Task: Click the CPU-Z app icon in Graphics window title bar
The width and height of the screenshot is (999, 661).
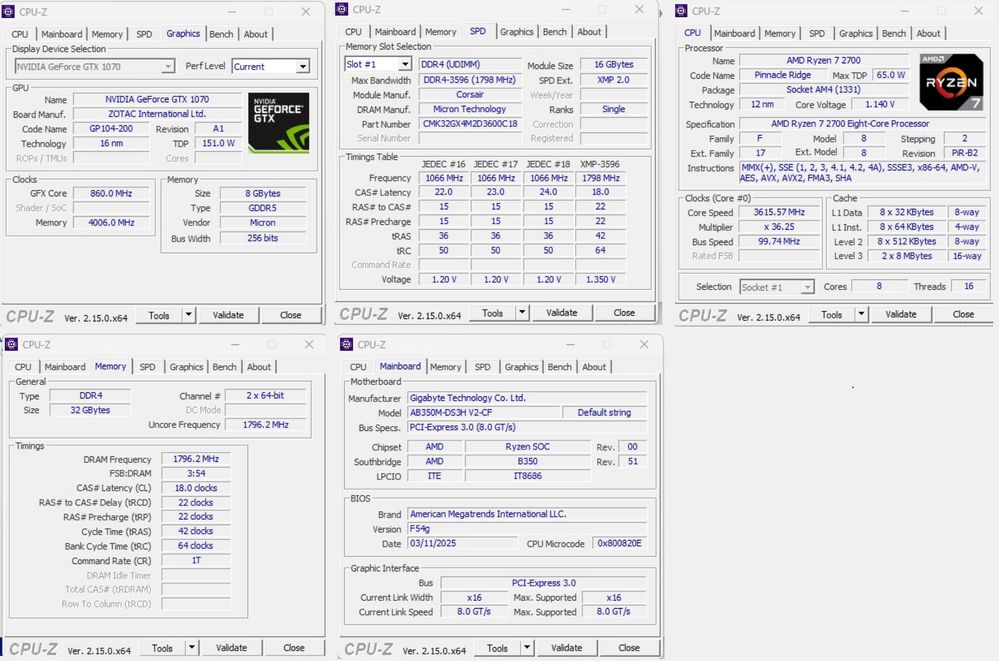Action: tap(8, 11)
